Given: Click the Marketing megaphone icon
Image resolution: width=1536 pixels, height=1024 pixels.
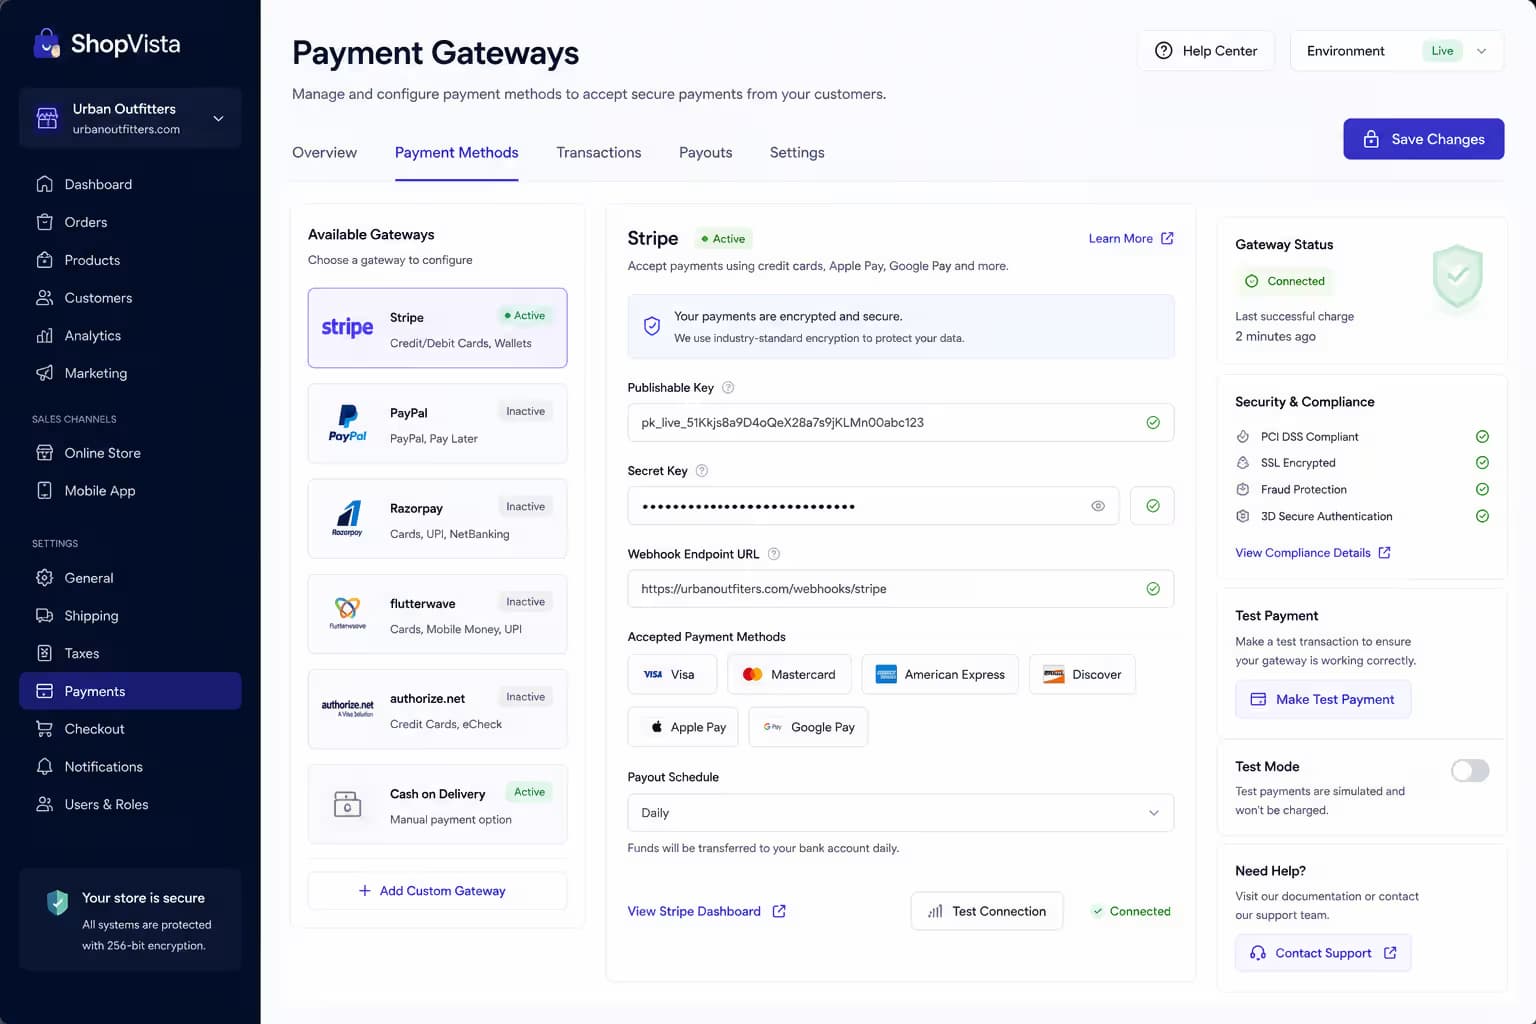Looking at the screenshot, I should pyautogui.click(x=44, y=373).
